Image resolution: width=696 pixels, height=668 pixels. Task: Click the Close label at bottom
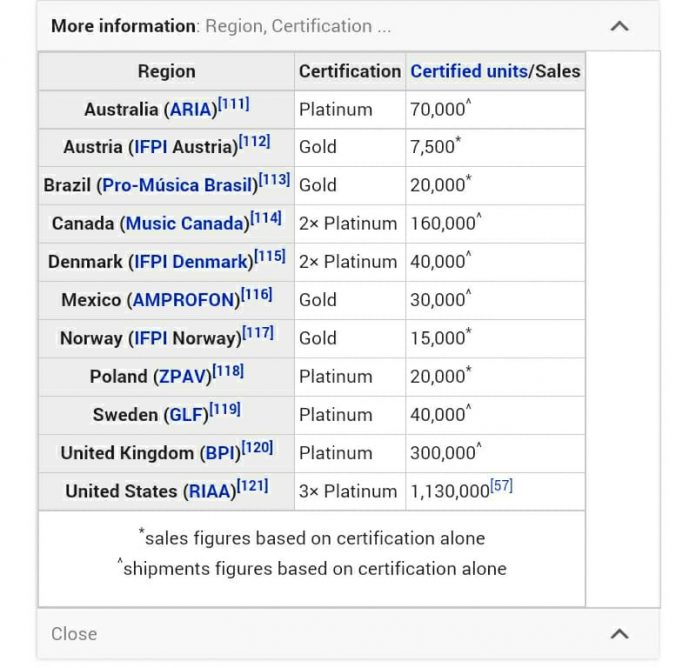click(x=74, y=633)
